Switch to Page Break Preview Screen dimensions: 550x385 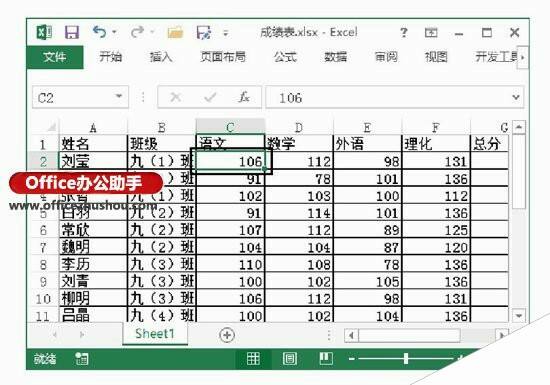[326, 358]
